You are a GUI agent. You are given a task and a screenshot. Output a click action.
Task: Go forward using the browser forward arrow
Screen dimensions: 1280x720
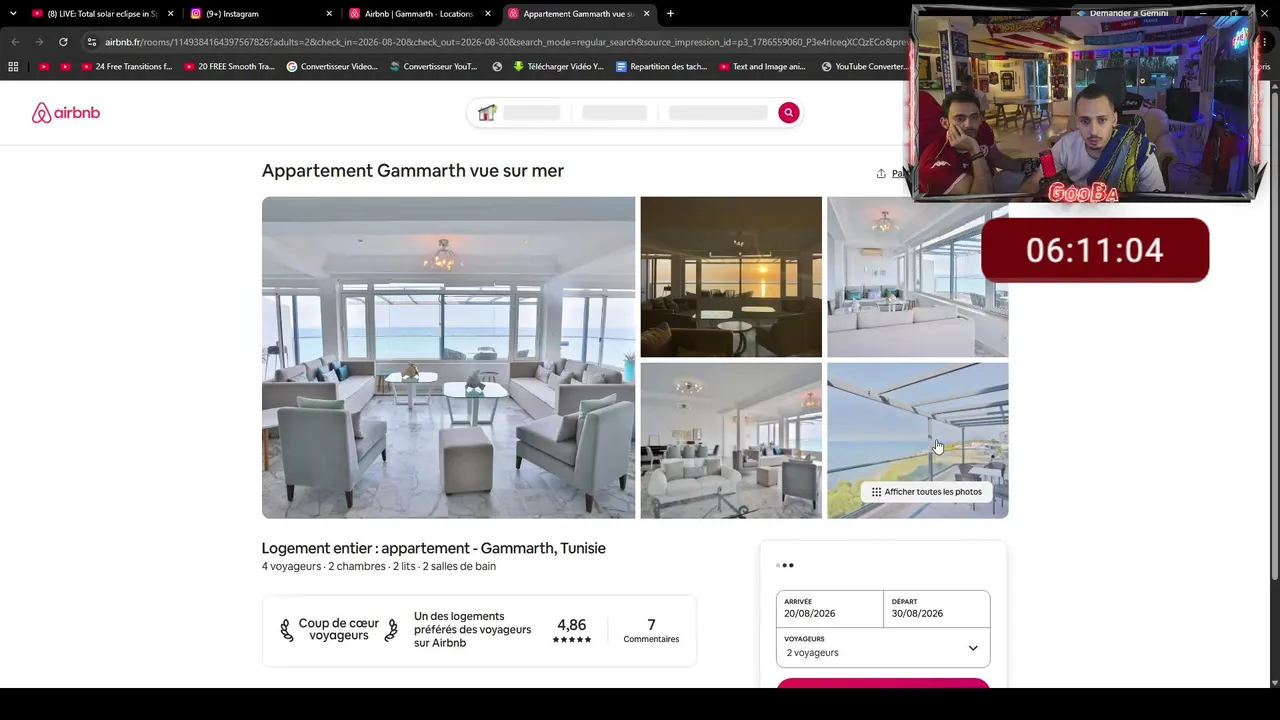coord(39,42)
